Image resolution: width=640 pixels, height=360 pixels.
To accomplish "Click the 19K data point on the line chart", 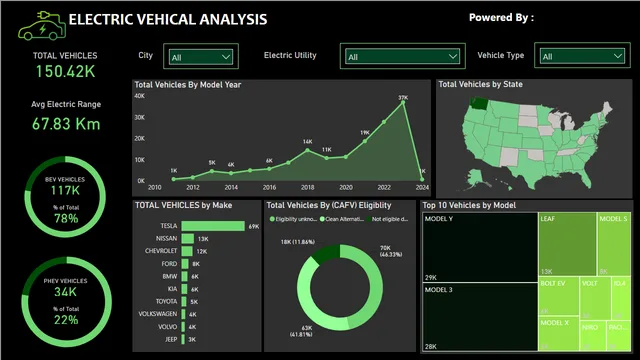I will [365, 141].
